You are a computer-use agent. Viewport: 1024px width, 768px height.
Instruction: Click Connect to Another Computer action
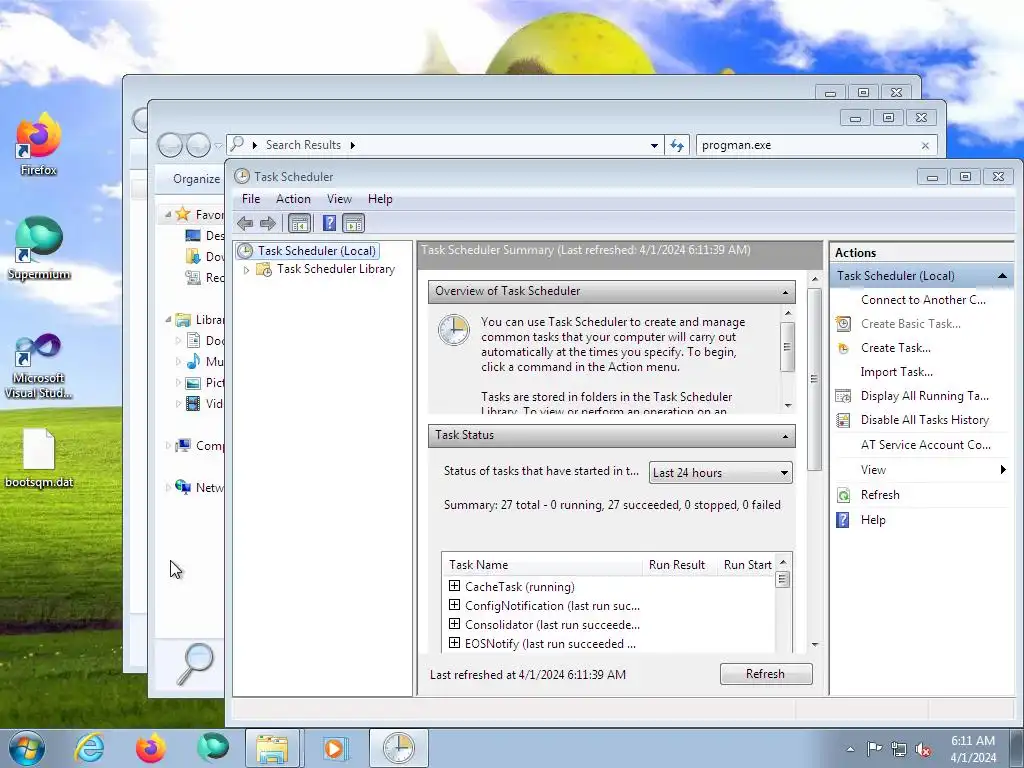click(923, 300)
